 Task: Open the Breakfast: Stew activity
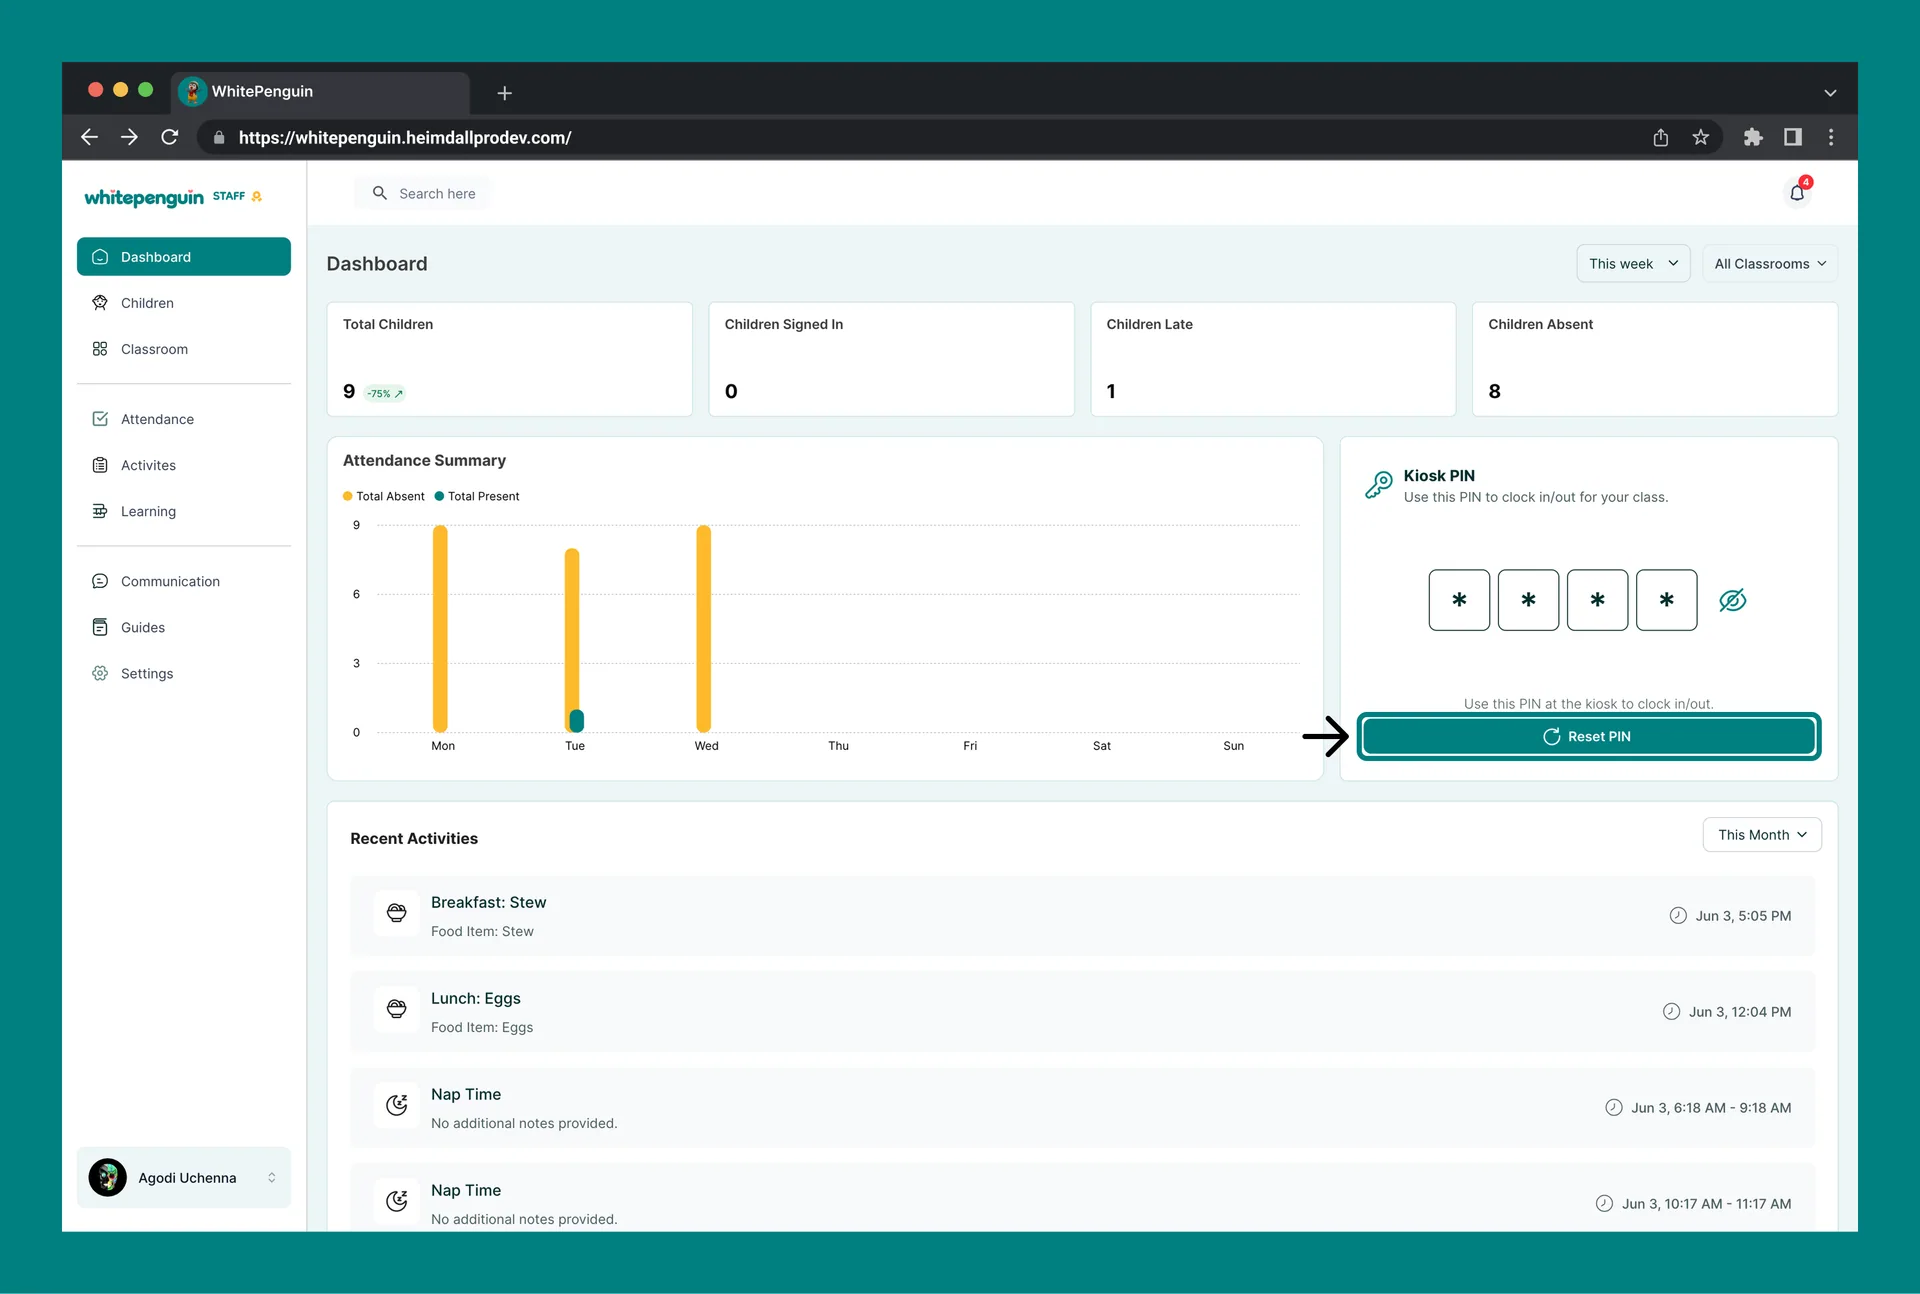pos(1082,916)
